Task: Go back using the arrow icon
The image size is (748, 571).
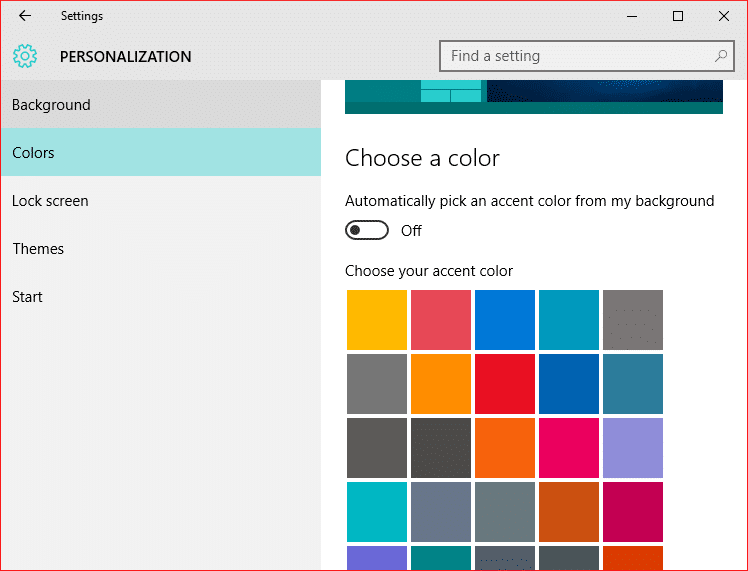Action: point(25,16)
